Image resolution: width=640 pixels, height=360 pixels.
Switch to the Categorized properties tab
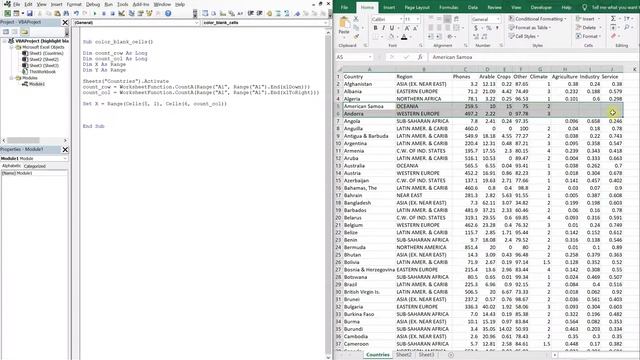(x=35, y=166)
